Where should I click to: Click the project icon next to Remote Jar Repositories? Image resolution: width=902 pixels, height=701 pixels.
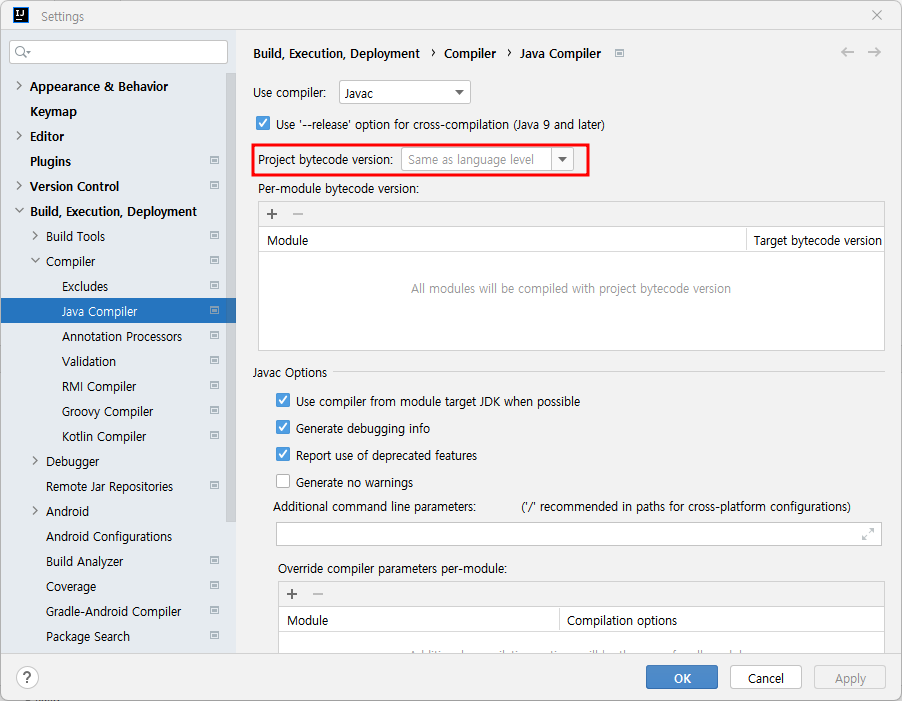[x=215, y=485]
